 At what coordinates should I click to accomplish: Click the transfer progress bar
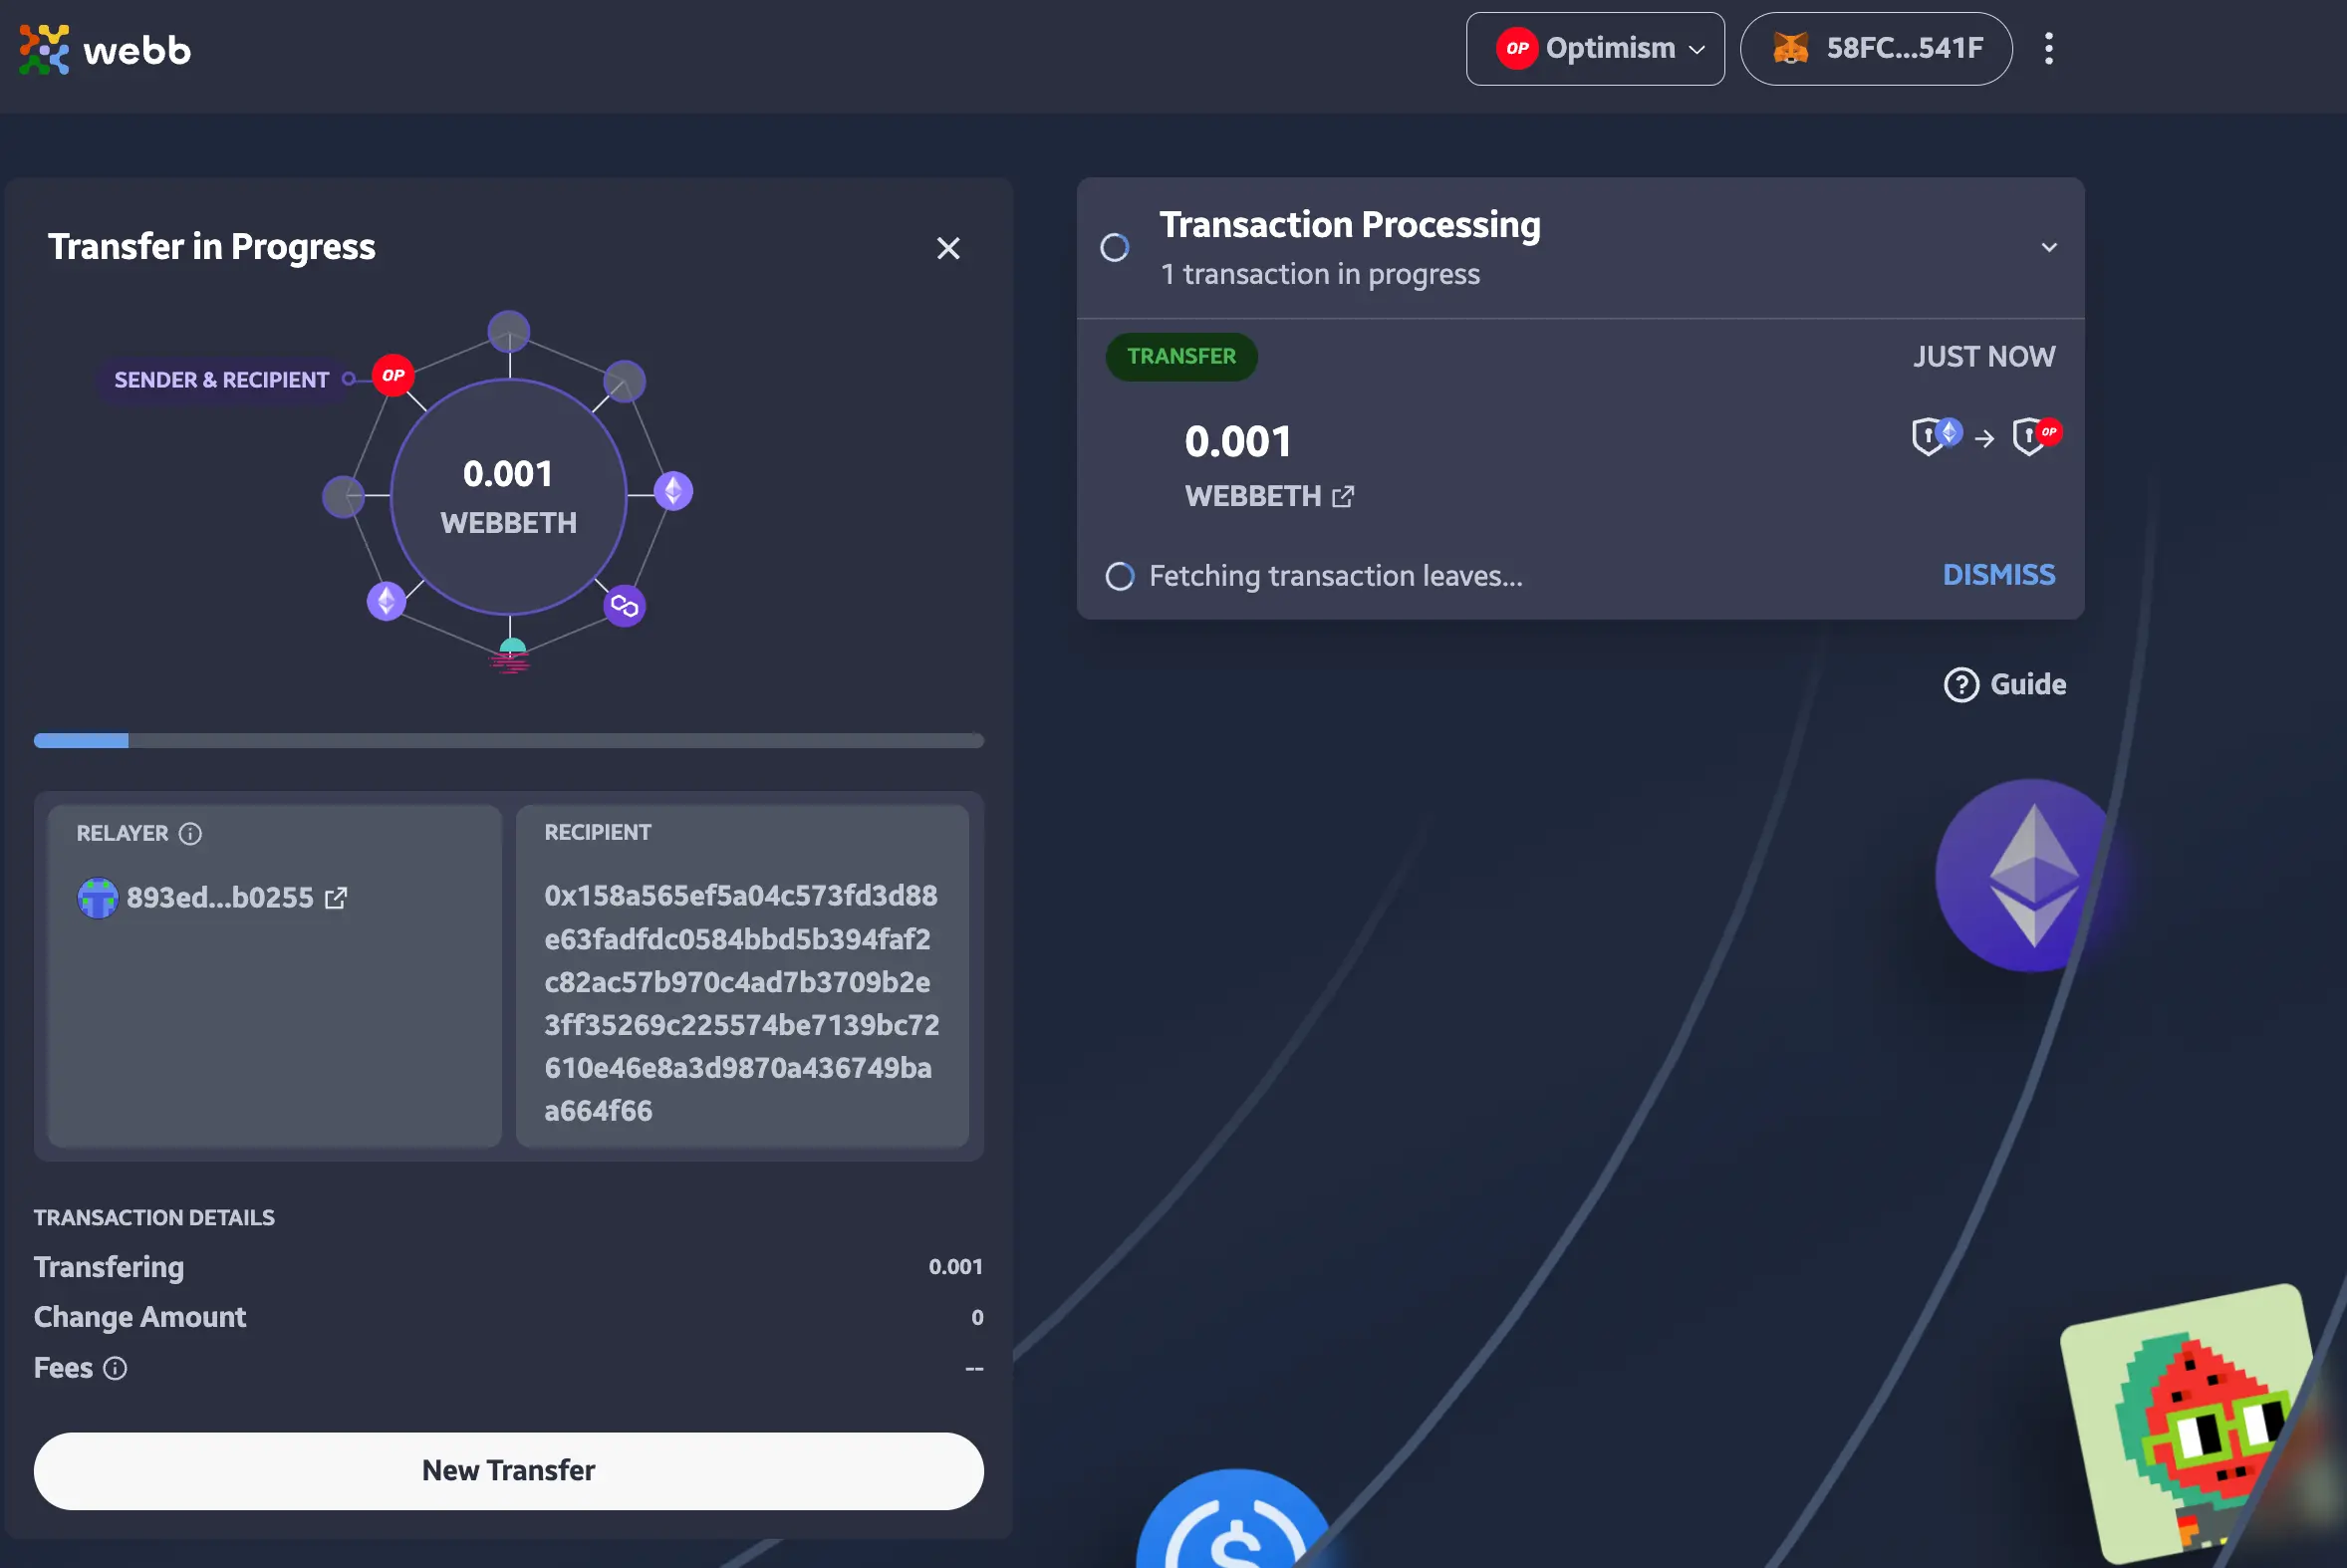(x=509, y=740)
